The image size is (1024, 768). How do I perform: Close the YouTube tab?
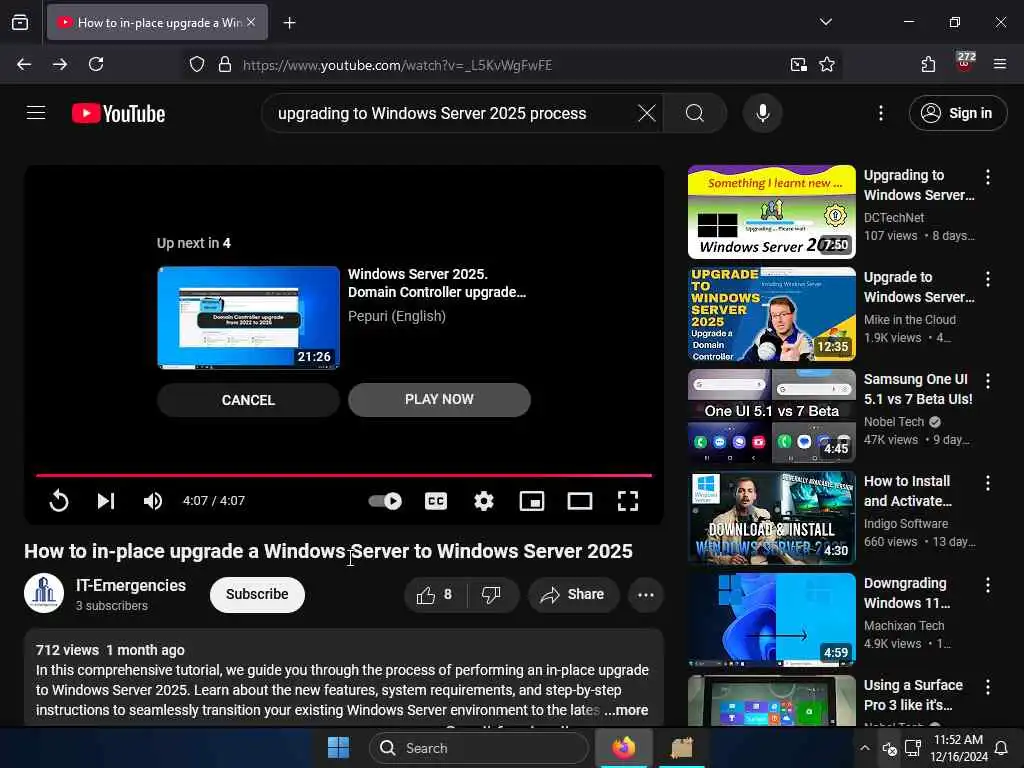tap(251, 22)
